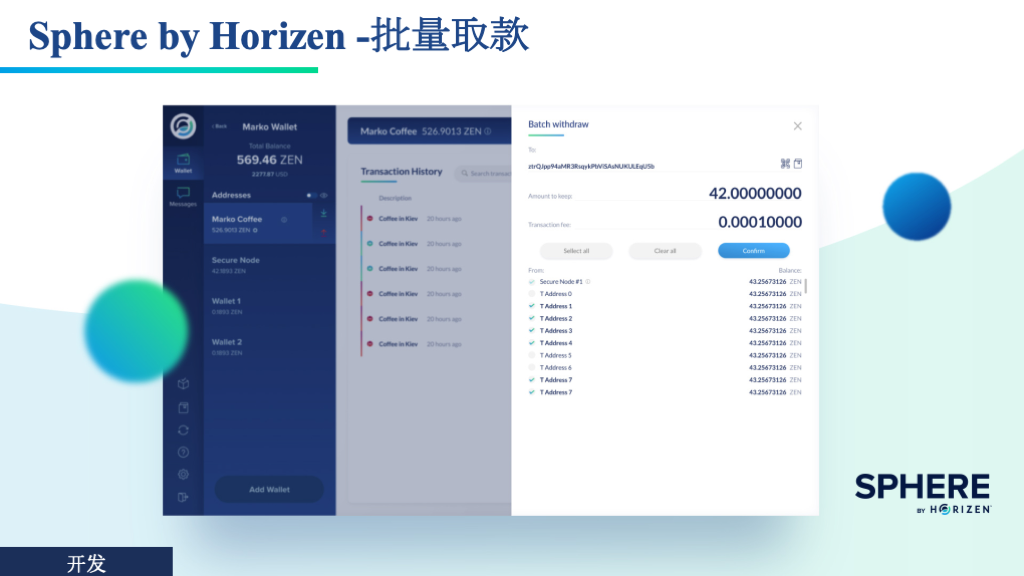Click the Select all button
The height and width of the screenshot is (576, 1024).
[x=576, y=251]
